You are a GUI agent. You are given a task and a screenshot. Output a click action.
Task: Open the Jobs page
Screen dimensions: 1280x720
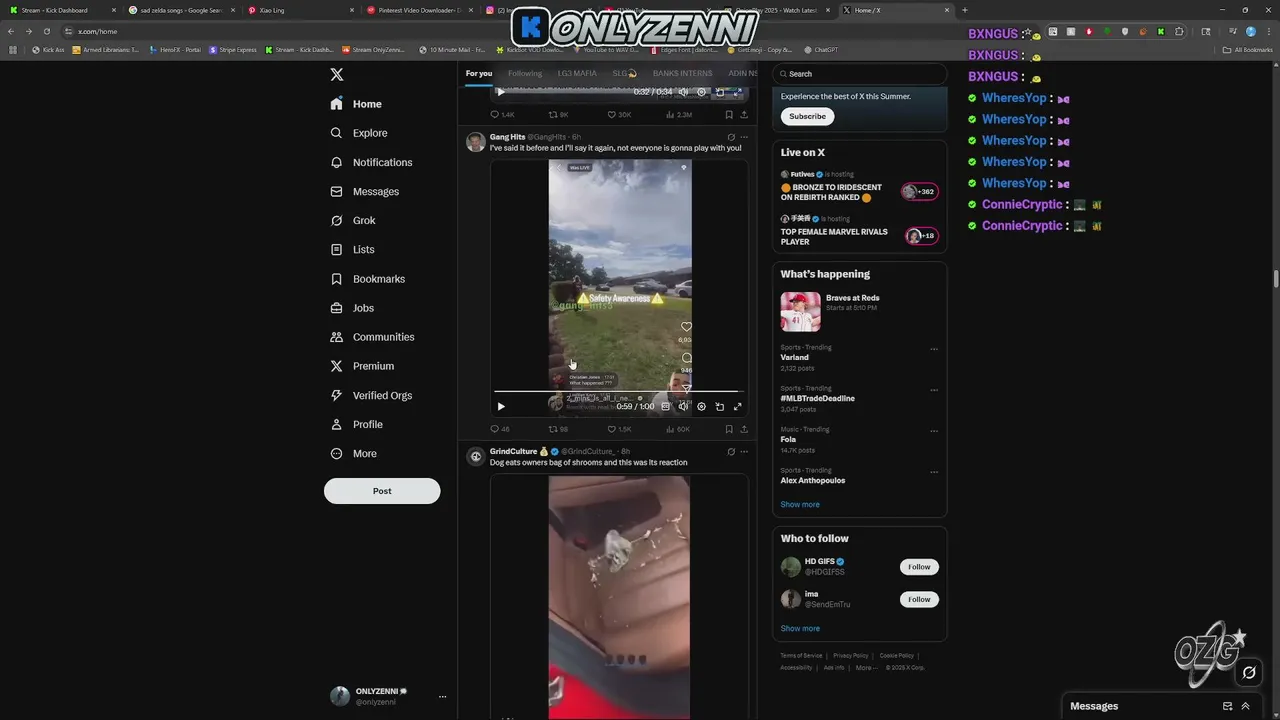[351, 308]
